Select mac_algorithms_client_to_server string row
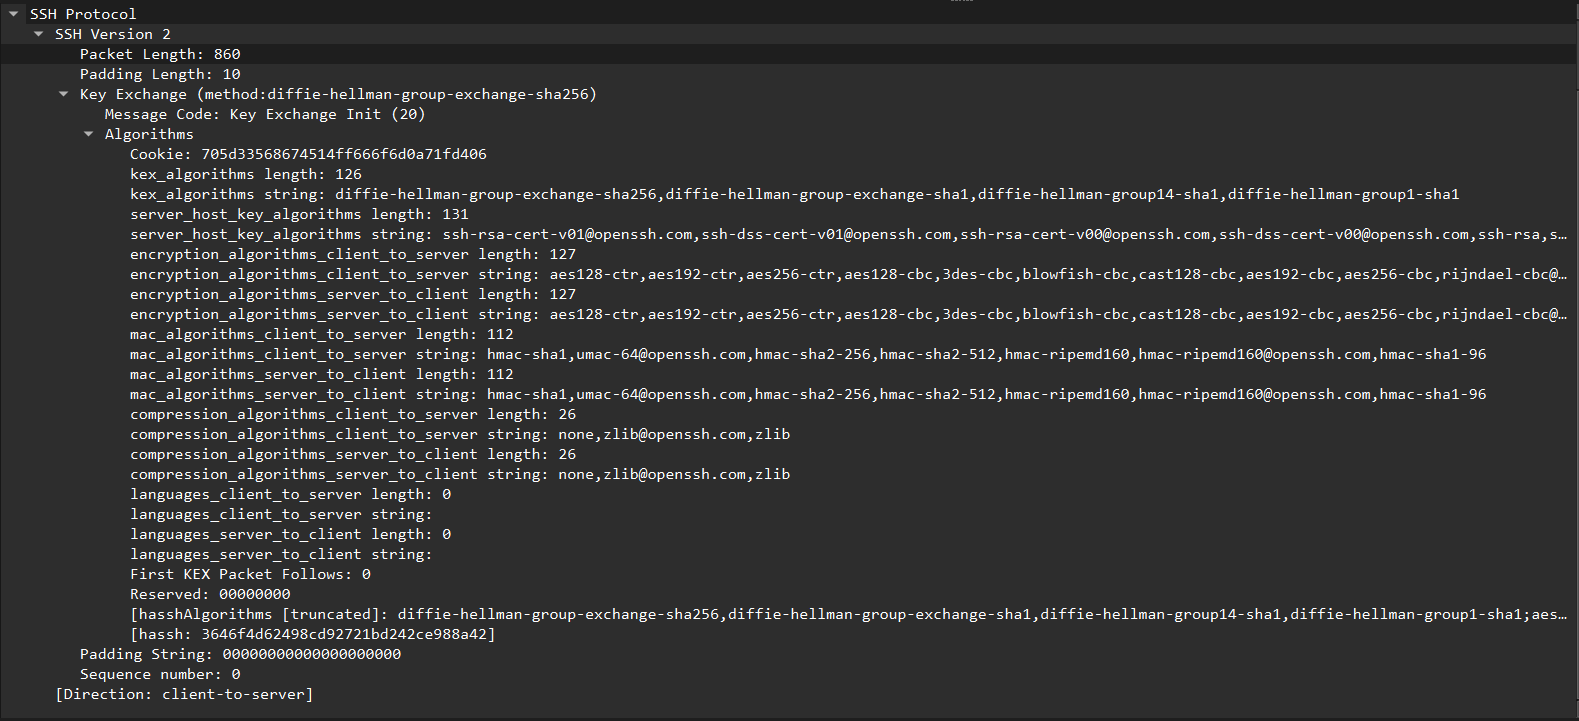 click(808, 354)
